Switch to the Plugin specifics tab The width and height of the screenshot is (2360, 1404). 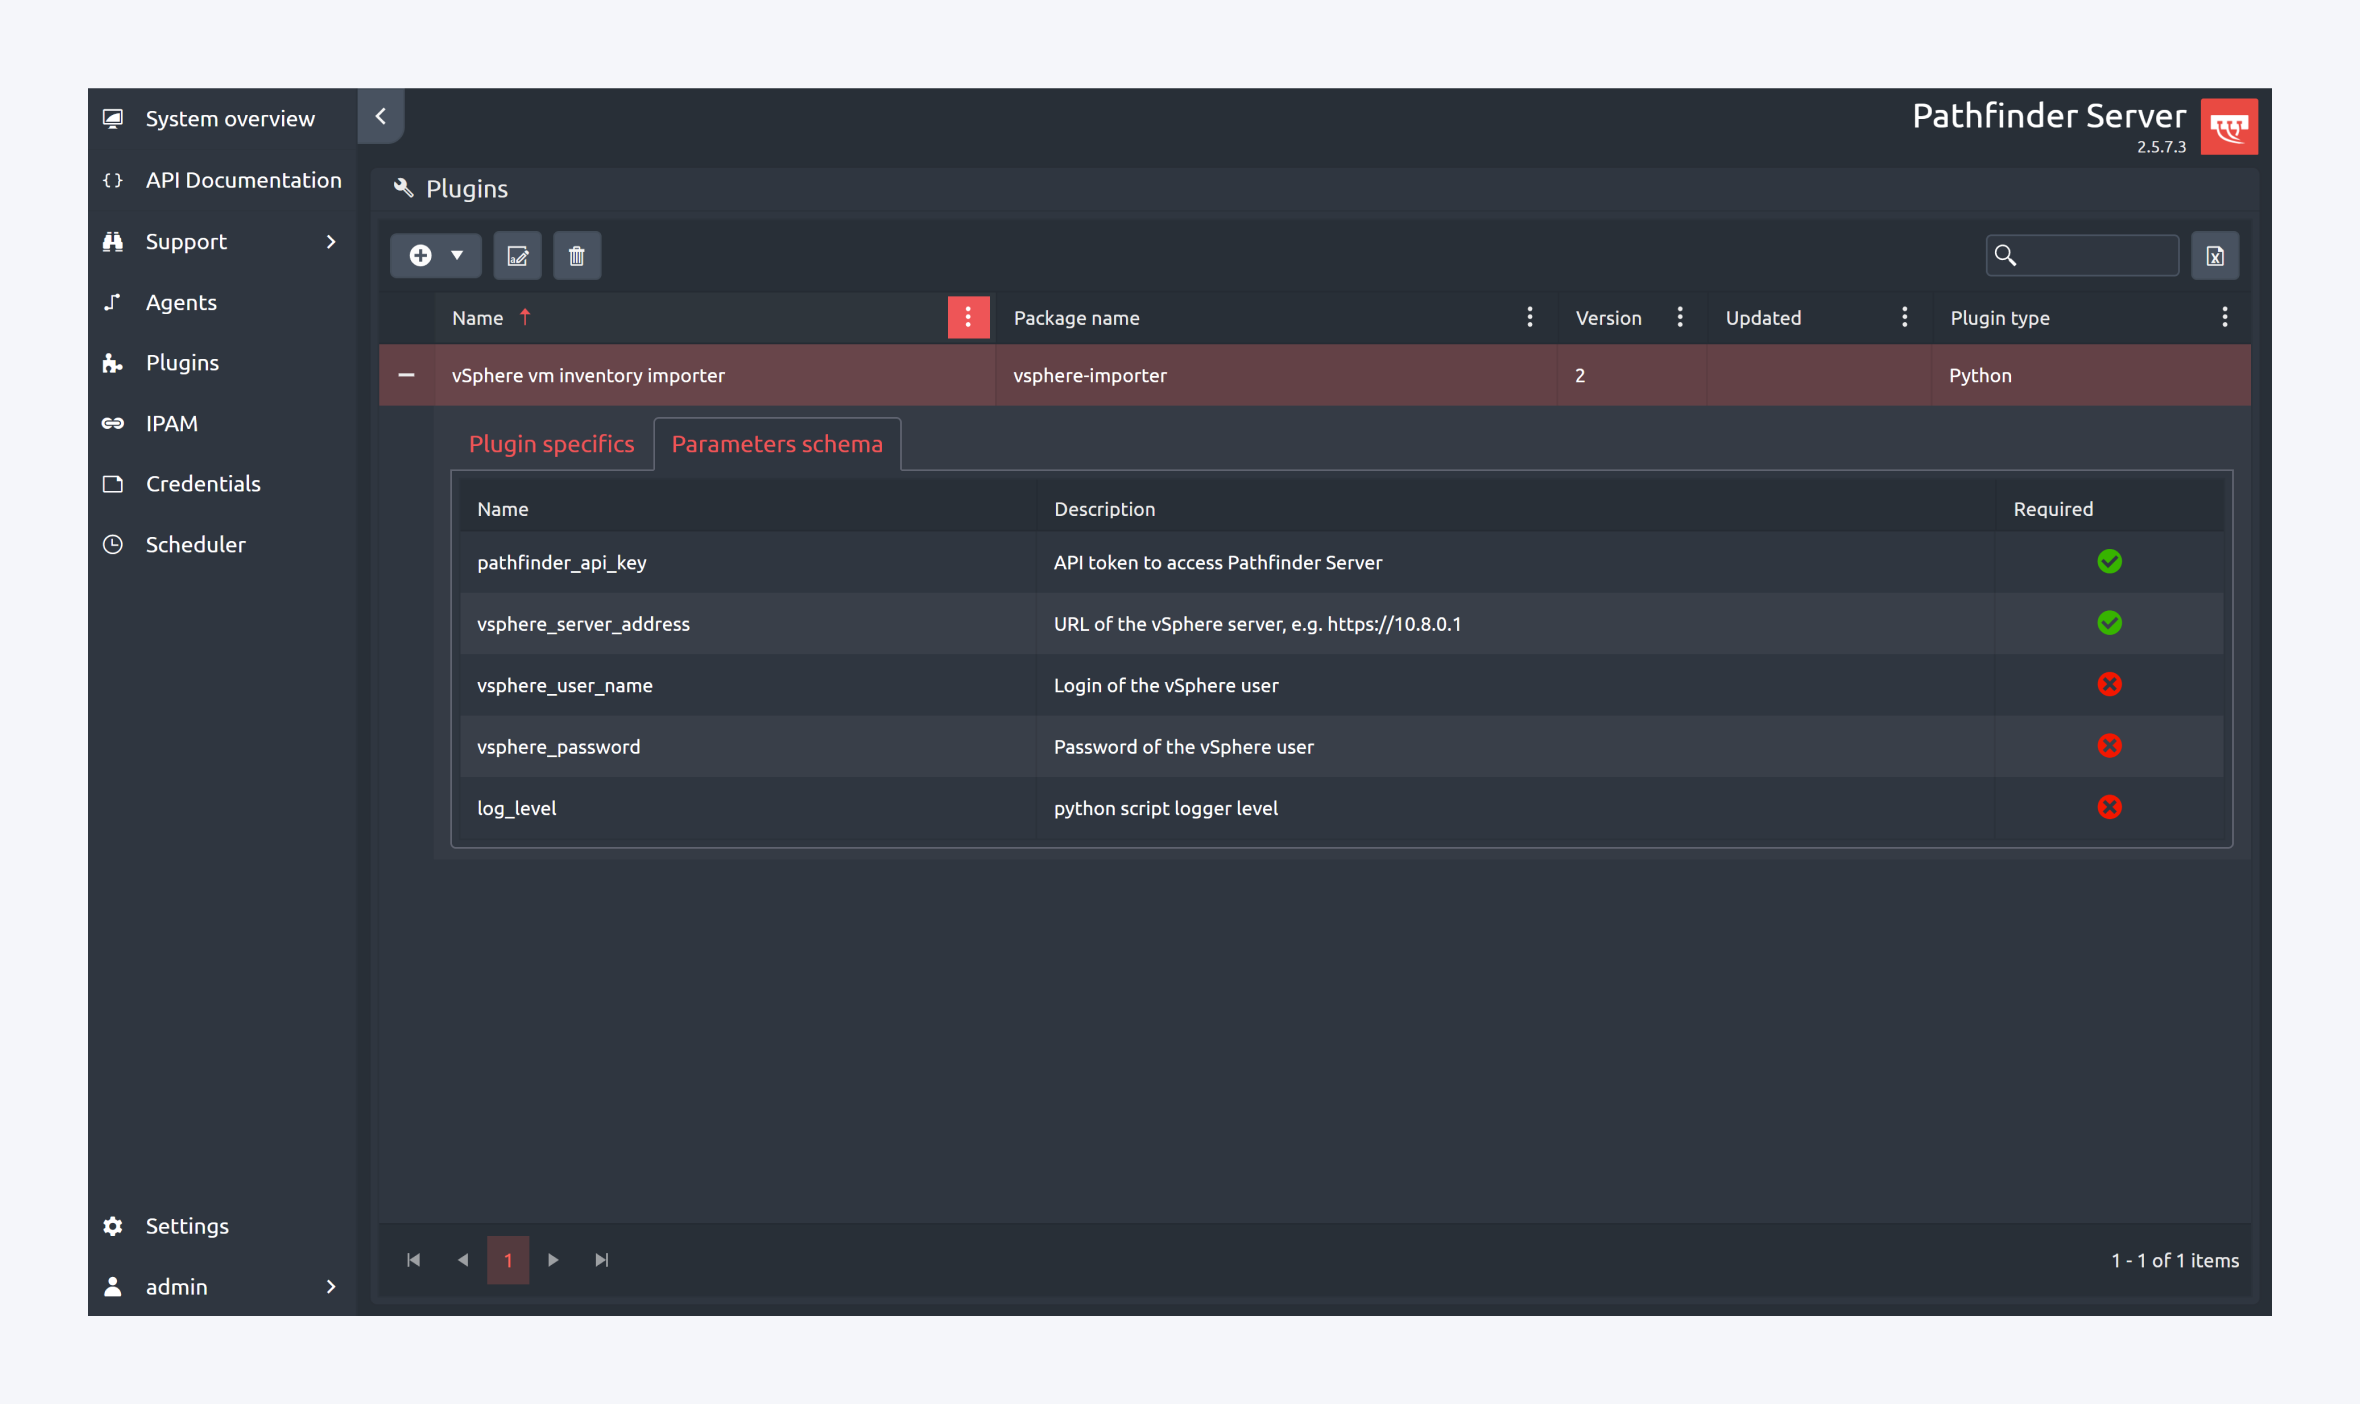pos(551,444)
